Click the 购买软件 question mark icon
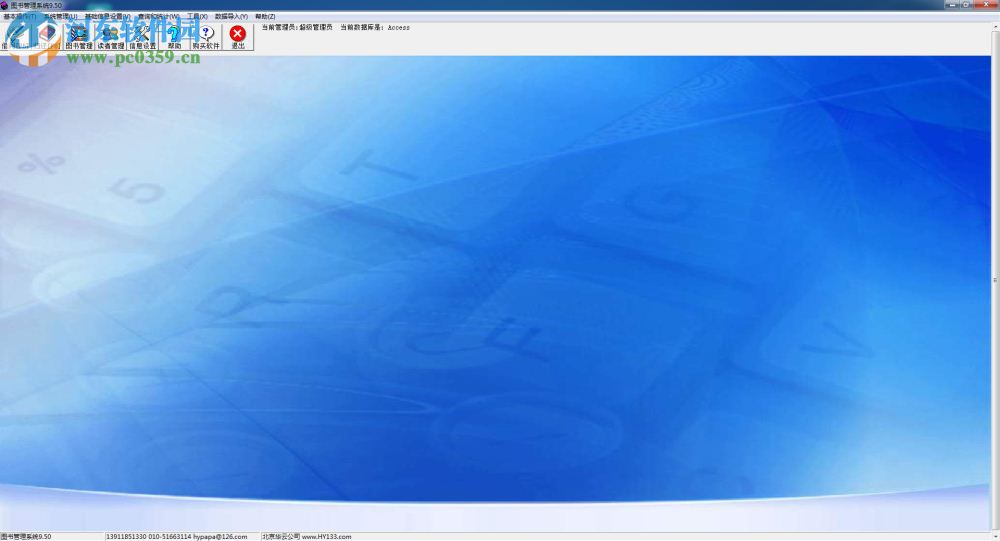The image size is (1000, 541). point(206,37)
